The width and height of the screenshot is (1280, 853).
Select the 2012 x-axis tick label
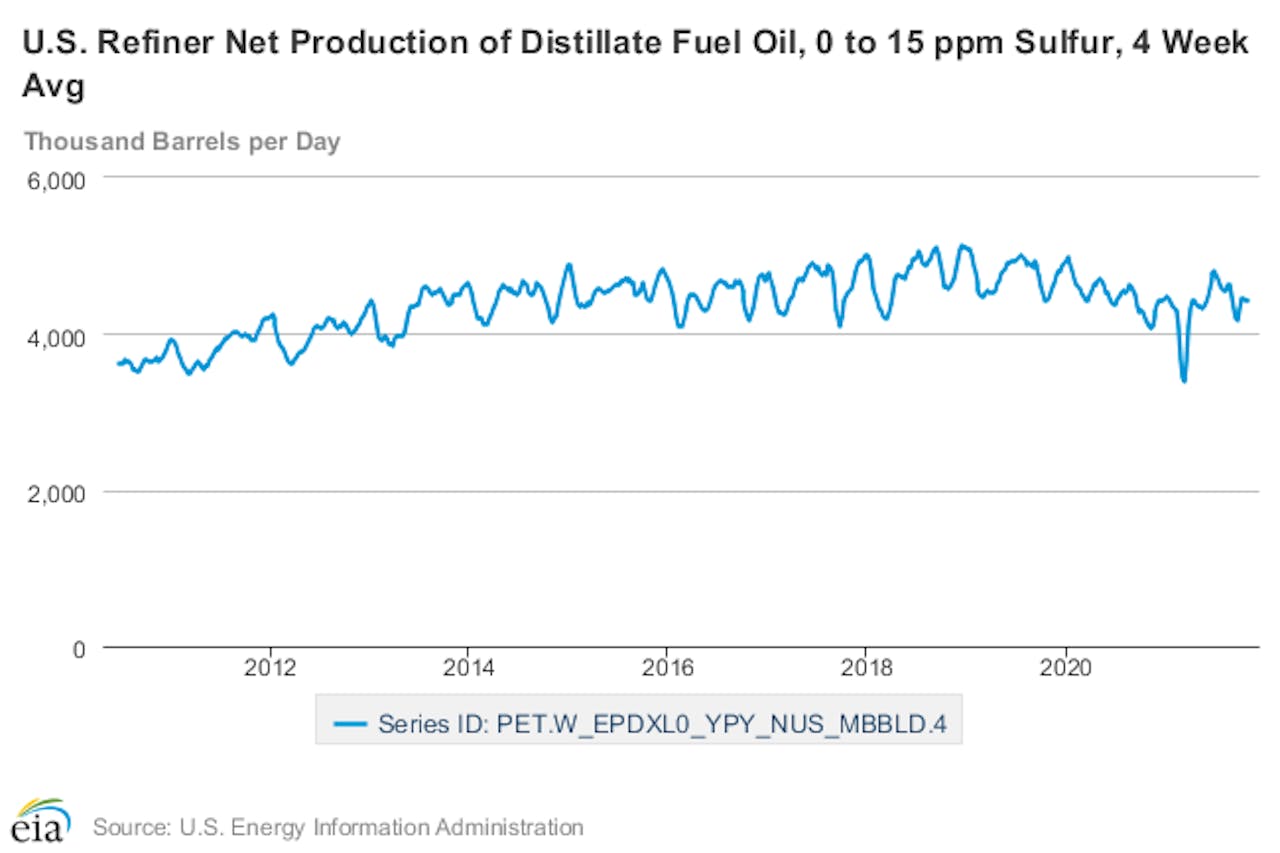click(271, 668)
